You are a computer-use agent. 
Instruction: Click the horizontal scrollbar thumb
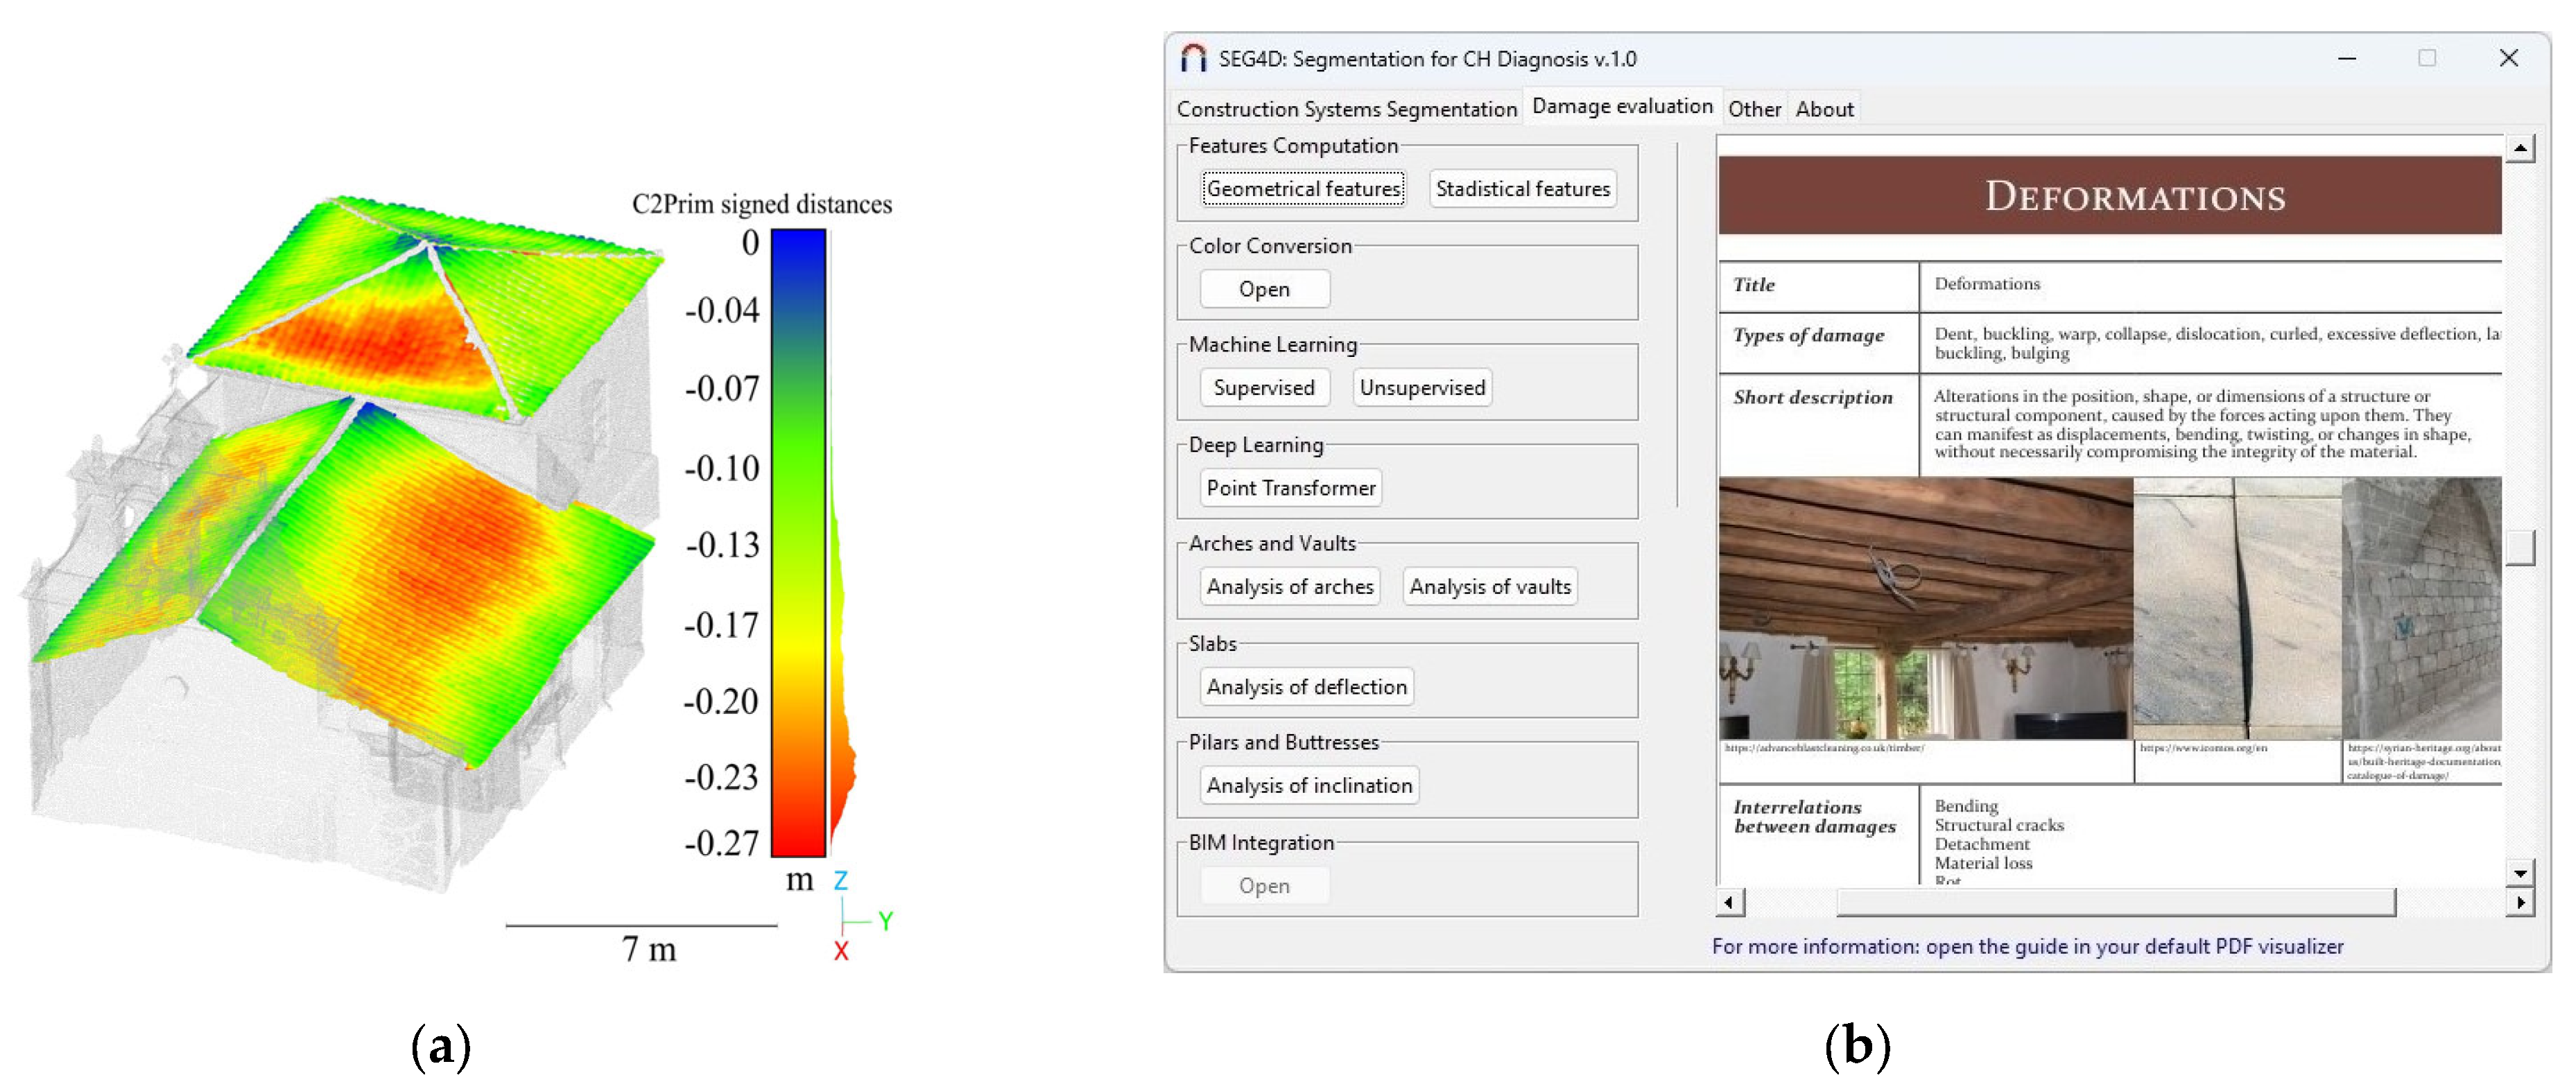point(2115,902)
